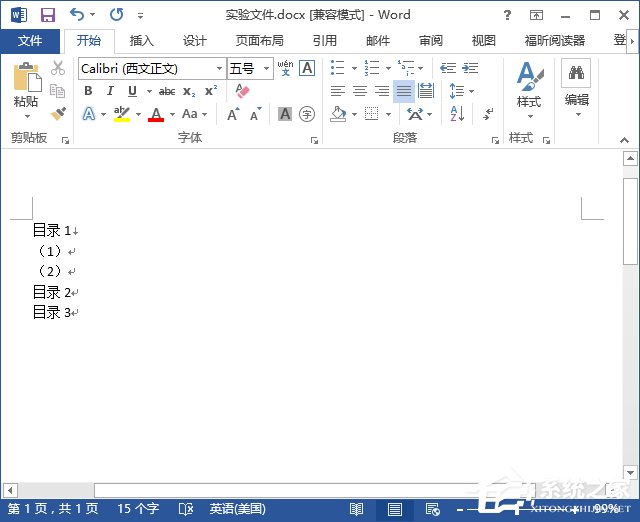The image size is (640, 522).
Task: Select the Format Painter brush icon
Action: tap(58, 114)
